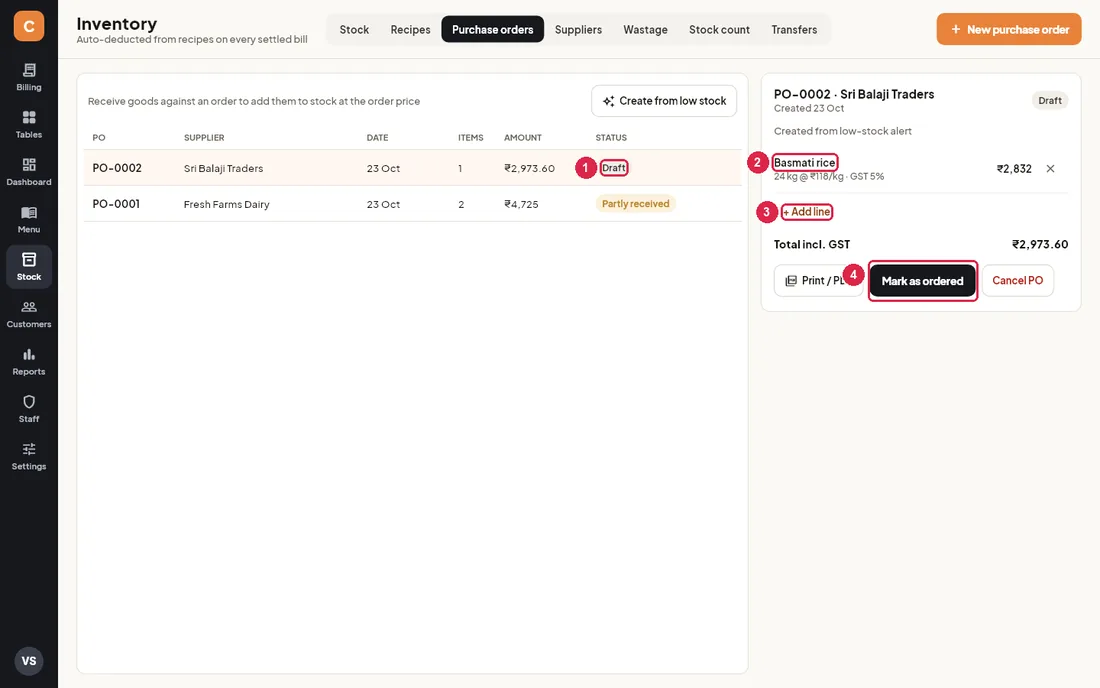
Task: Click Sri Balaji Traders supplier cell
Action: coord(223,168)
